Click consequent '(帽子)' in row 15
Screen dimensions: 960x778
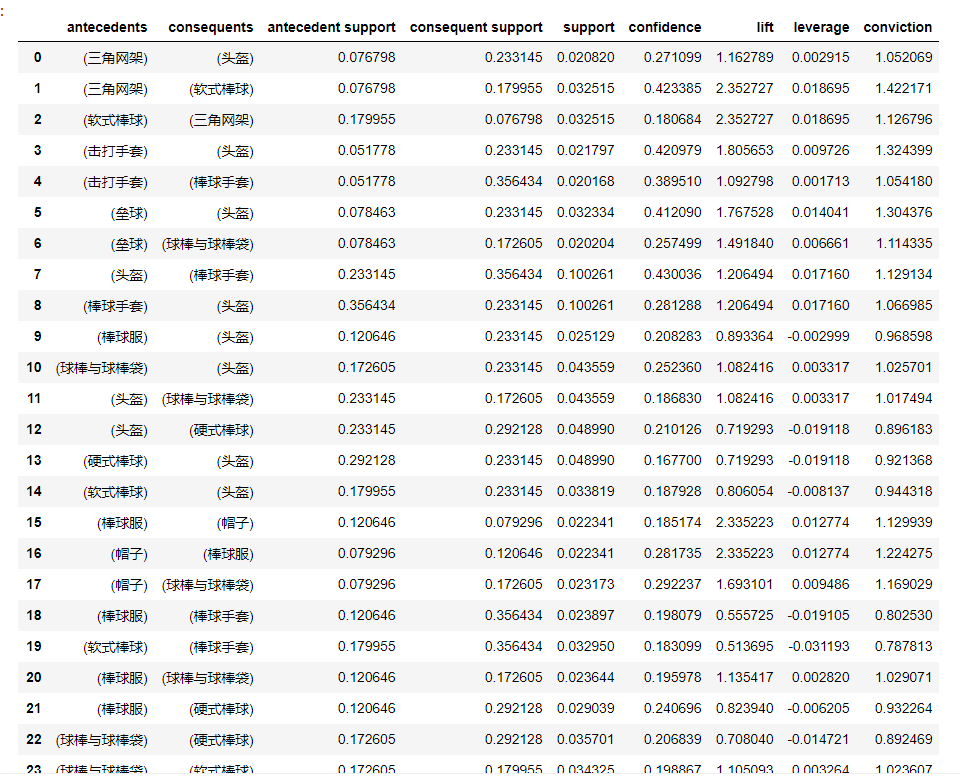[x=235, y=523]
